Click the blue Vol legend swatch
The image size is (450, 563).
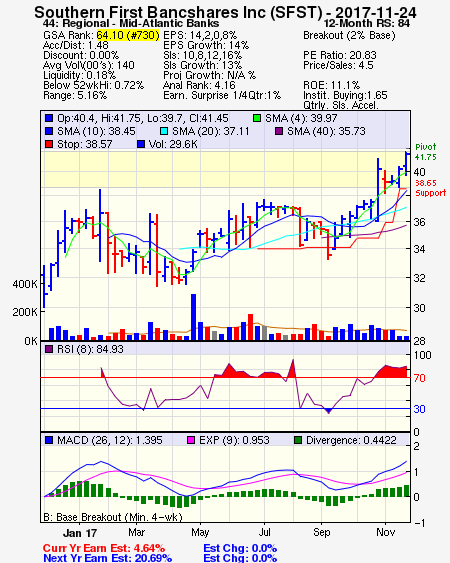(141, 144)
